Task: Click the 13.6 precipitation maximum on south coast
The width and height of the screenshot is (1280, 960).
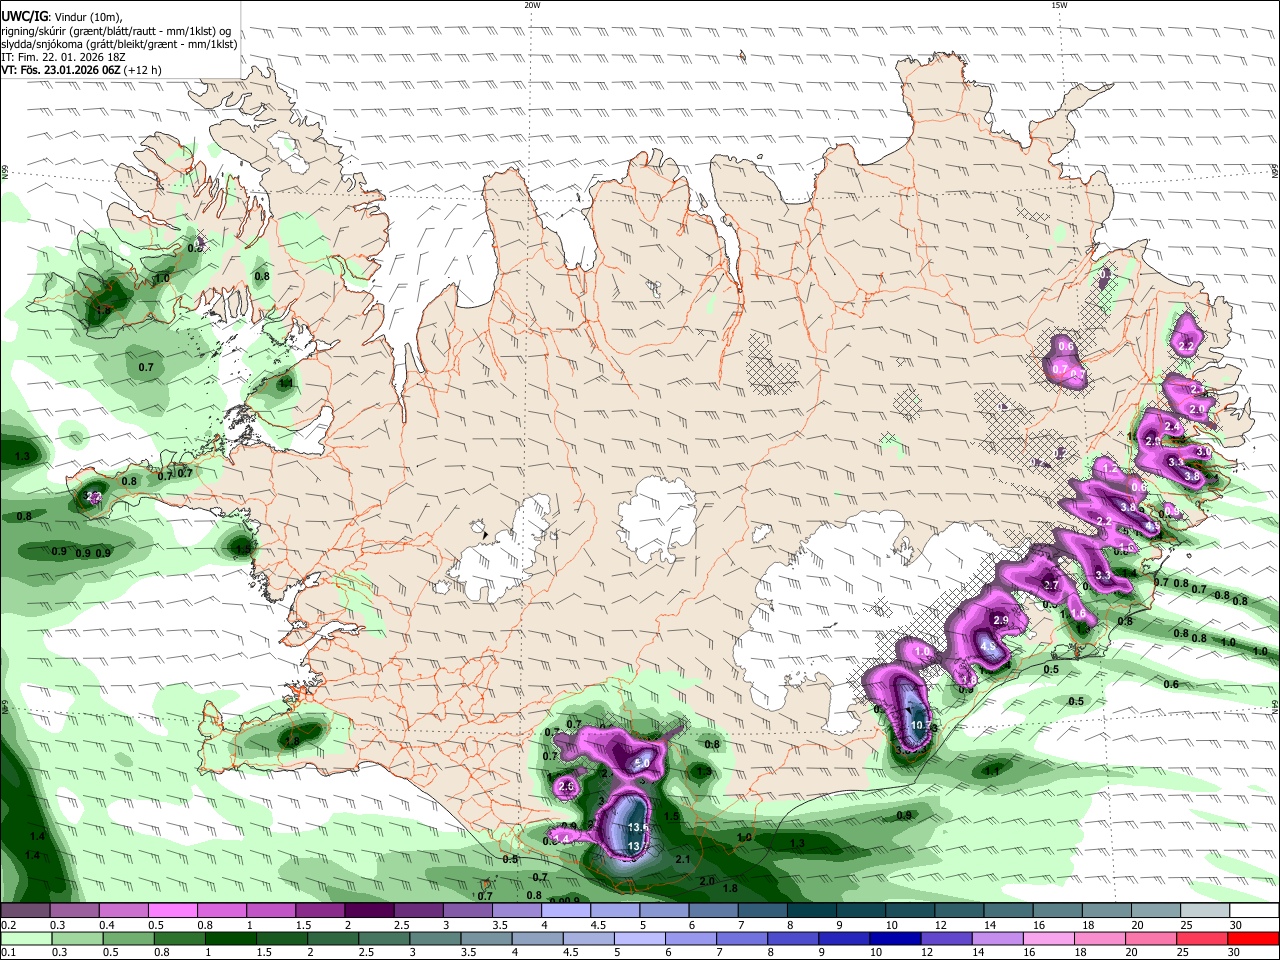Action: click(638, 827)
